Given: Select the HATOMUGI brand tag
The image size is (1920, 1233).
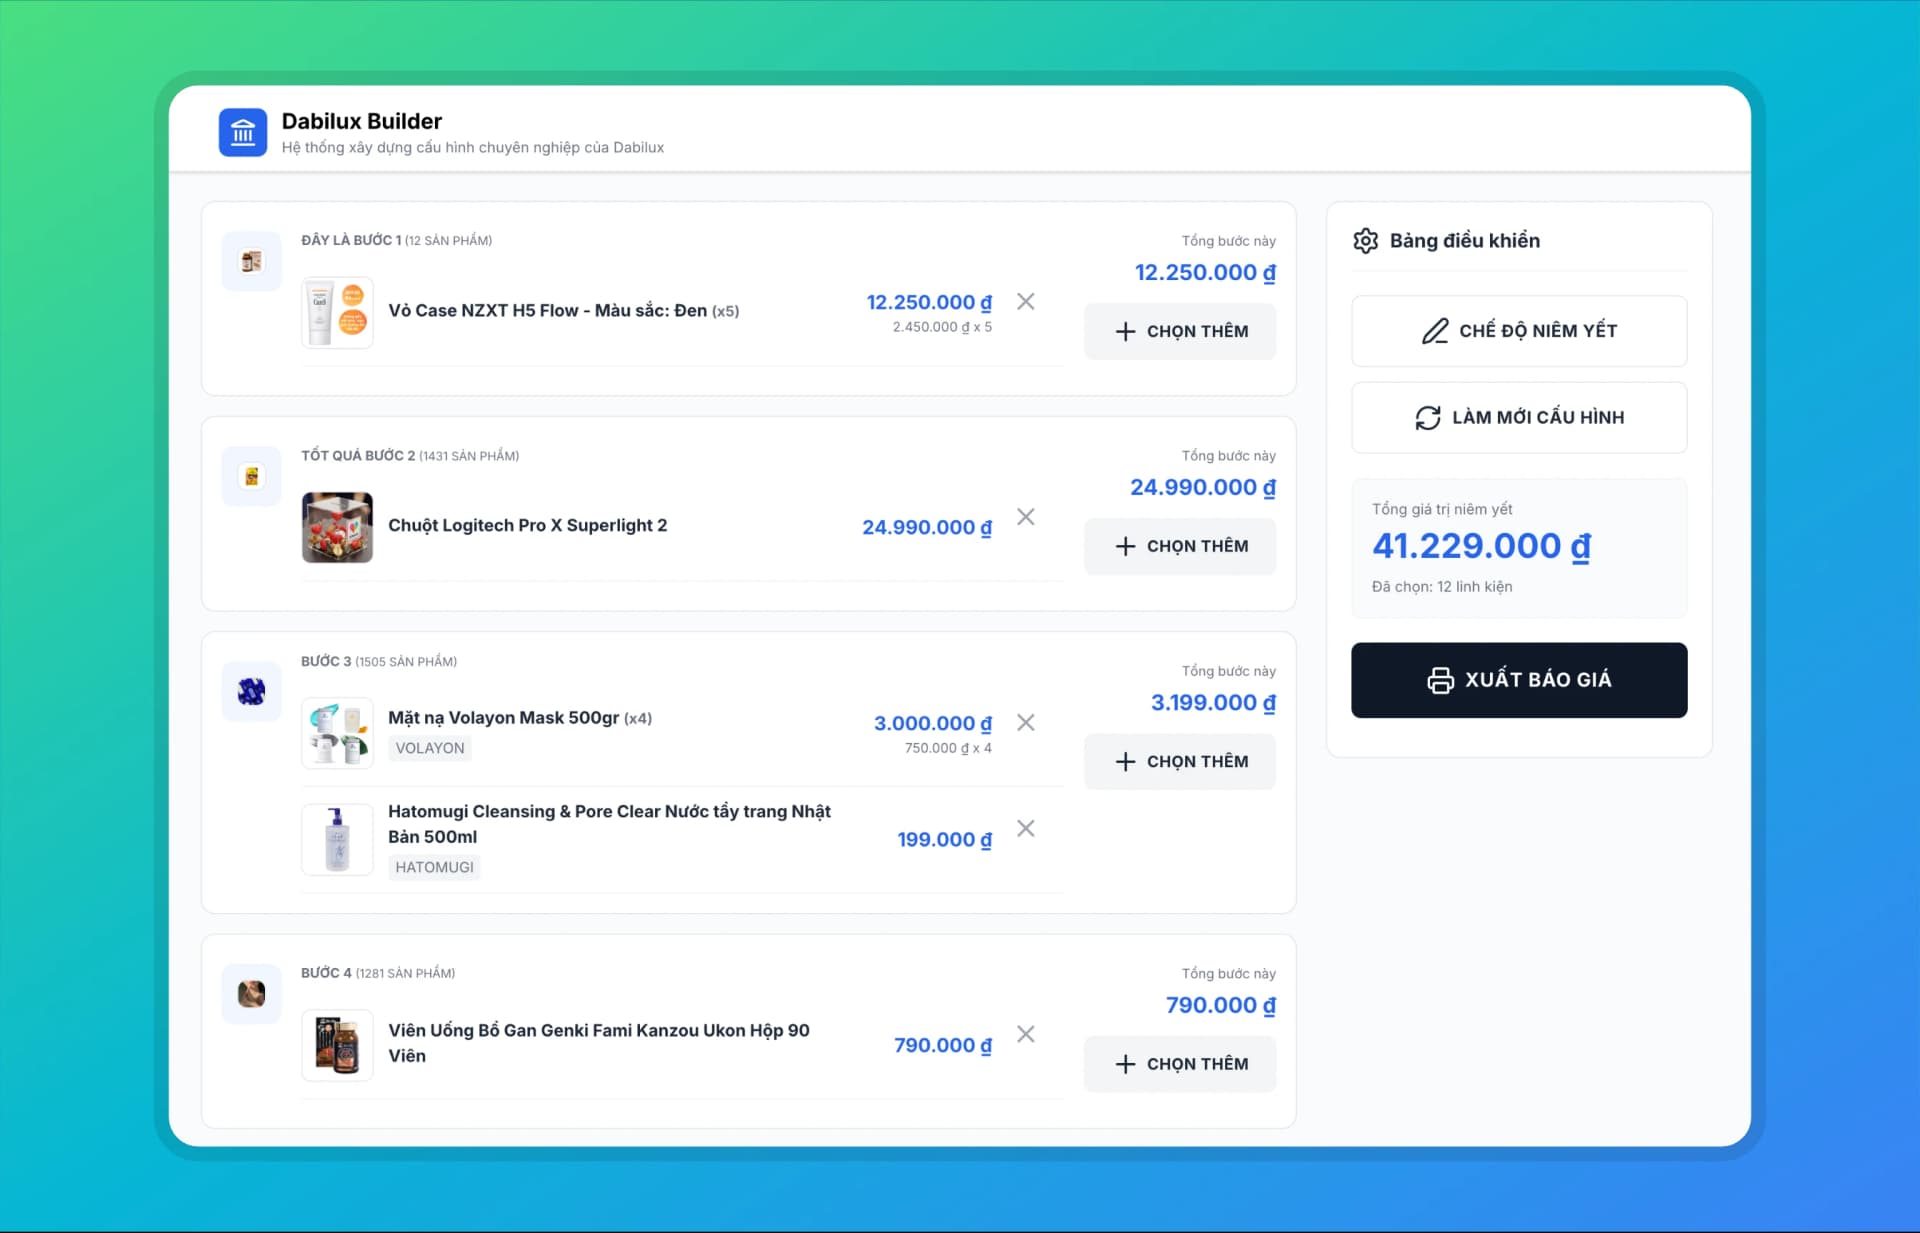Looking at the screenshot, I should pos(434,867).
